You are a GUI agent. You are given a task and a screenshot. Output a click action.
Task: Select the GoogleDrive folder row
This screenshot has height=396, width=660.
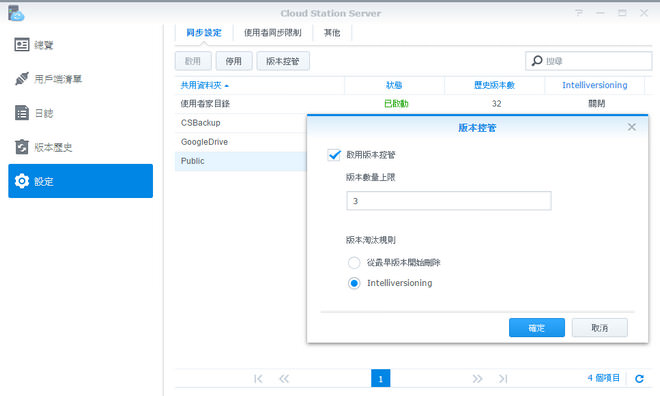[241, 142]
